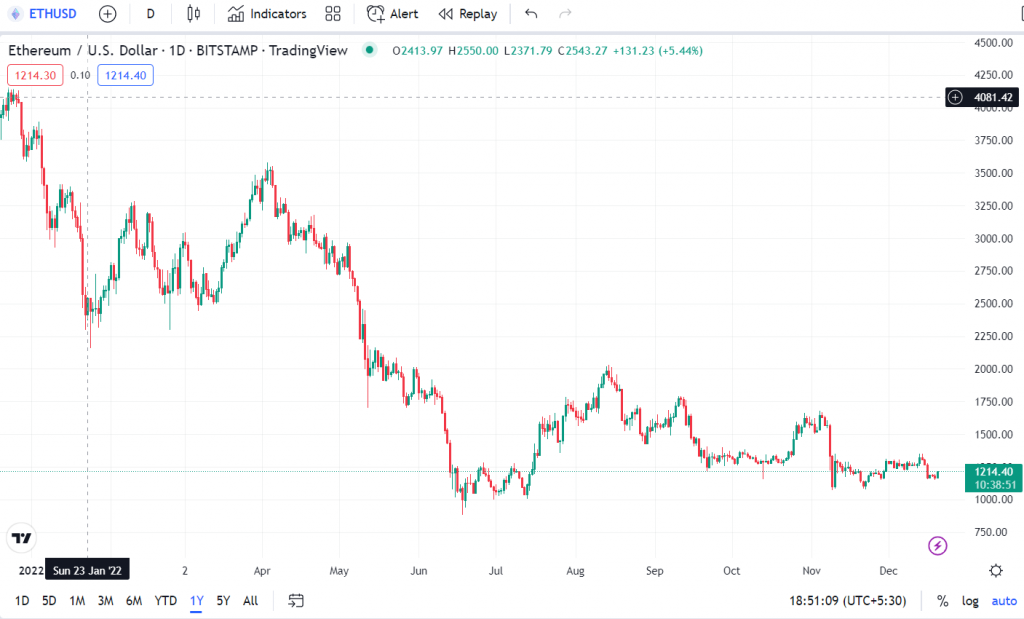Click the blue 1214.40 buy button
Image resolution: width=1024 pixels, height=619 pixels.
tap(125, 74)
